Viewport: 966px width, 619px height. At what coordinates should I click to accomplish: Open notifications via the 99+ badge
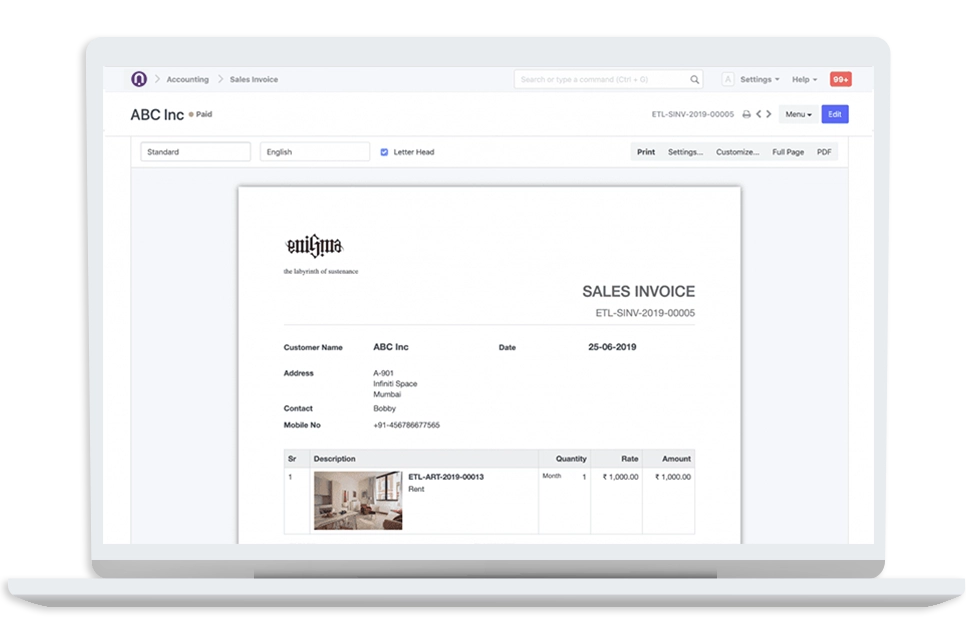coord(841,79)
